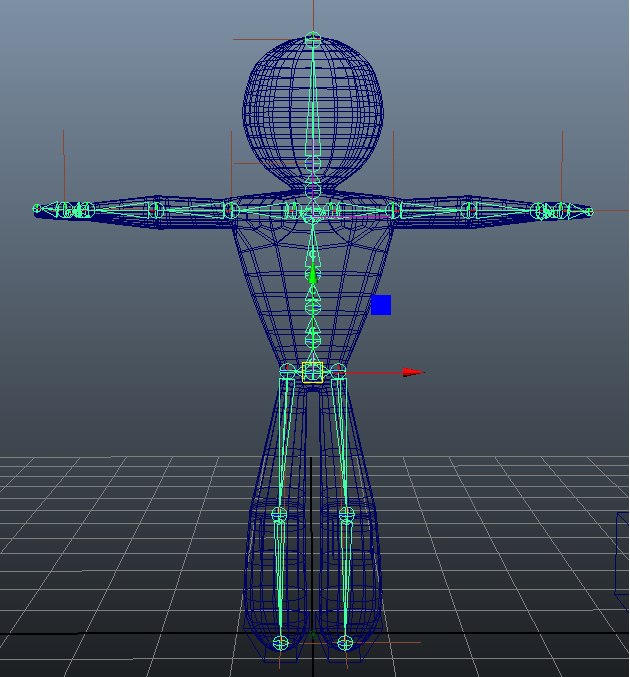The width and height of the screenshot is (630, 677).
Task: Select the ankle joint of screen-left leg
Action: pos(281,642)
